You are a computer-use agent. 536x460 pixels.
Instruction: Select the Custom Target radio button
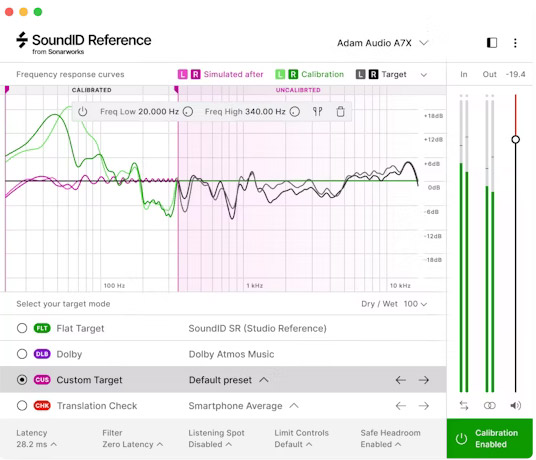(22, 380)
